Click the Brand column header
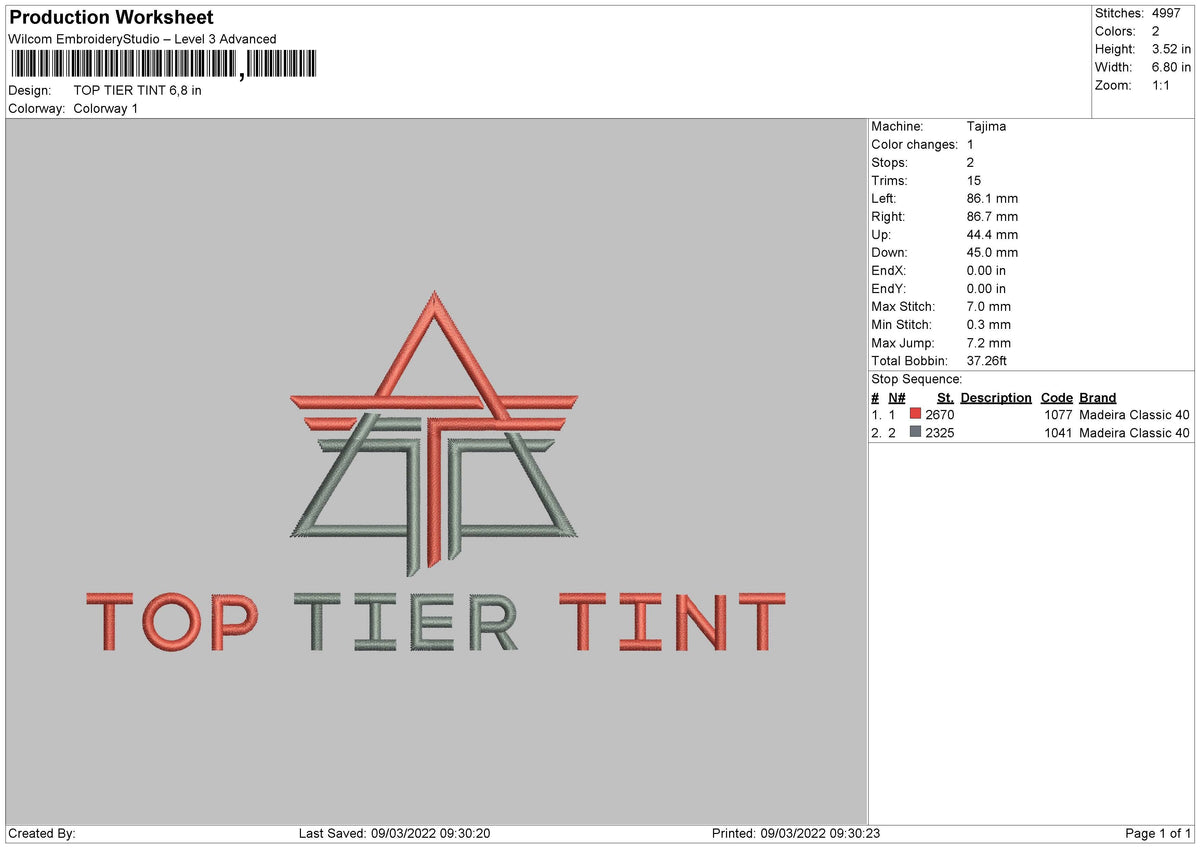This screenshot has width=1200, height=848. pyautogui.click(x=1098, y=397)
